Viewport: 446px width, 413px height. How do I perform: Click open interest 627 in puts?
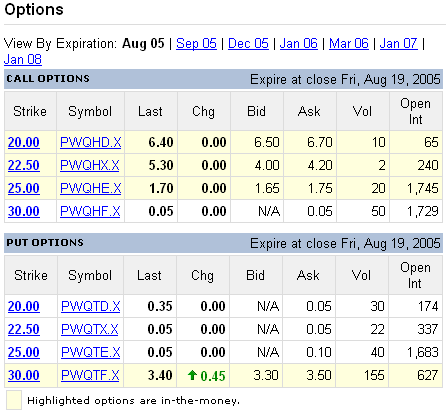[x=428, y=375]
